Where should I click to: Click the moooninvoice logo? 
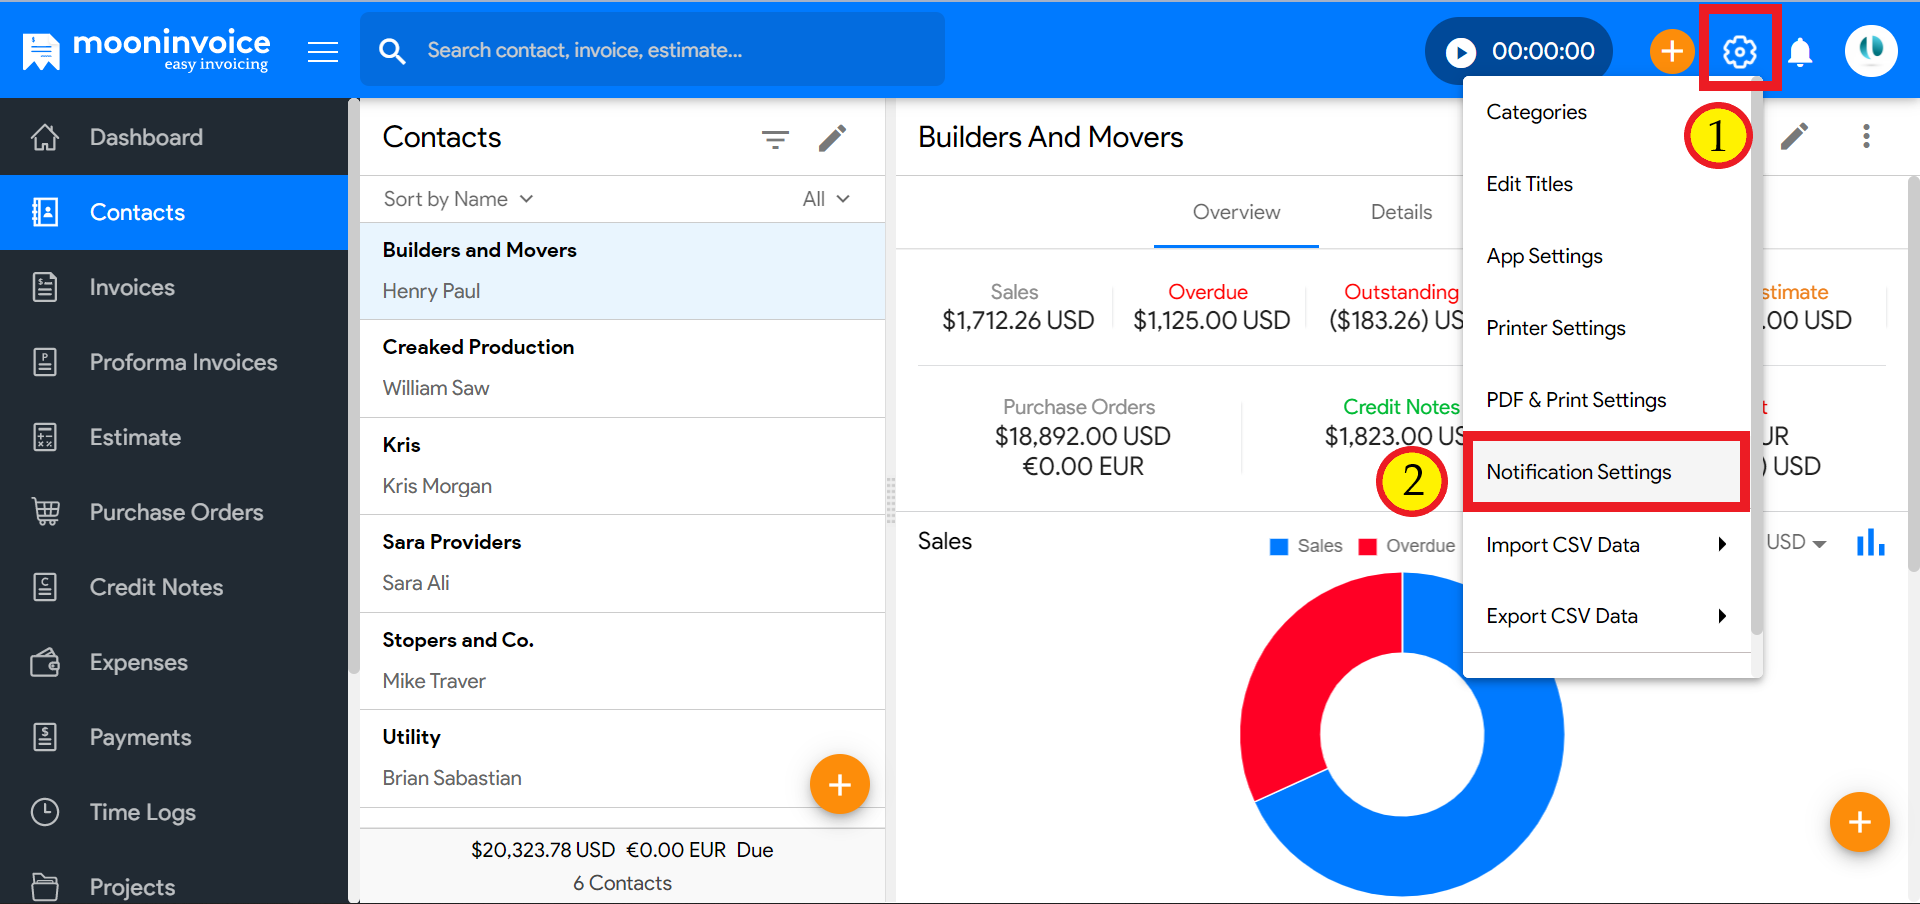pos(146,50)
